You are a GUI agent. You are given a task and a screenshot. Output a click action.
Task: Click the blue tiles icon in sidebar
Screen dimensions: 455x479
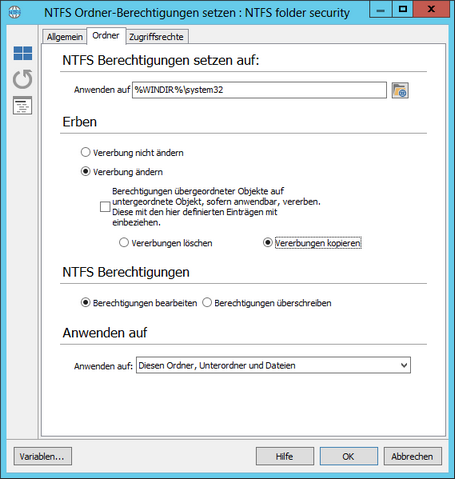pos(23,53)
